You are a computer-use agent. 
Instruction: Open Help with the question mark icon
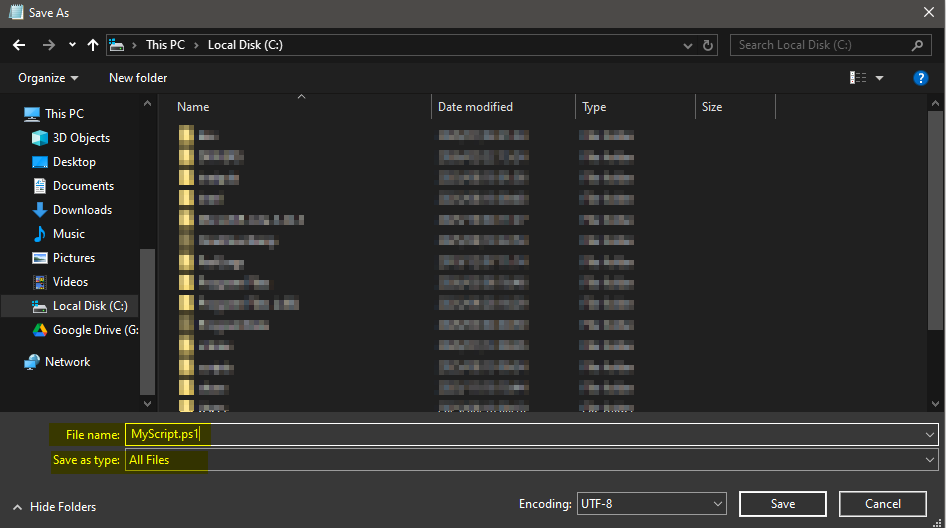920,78
